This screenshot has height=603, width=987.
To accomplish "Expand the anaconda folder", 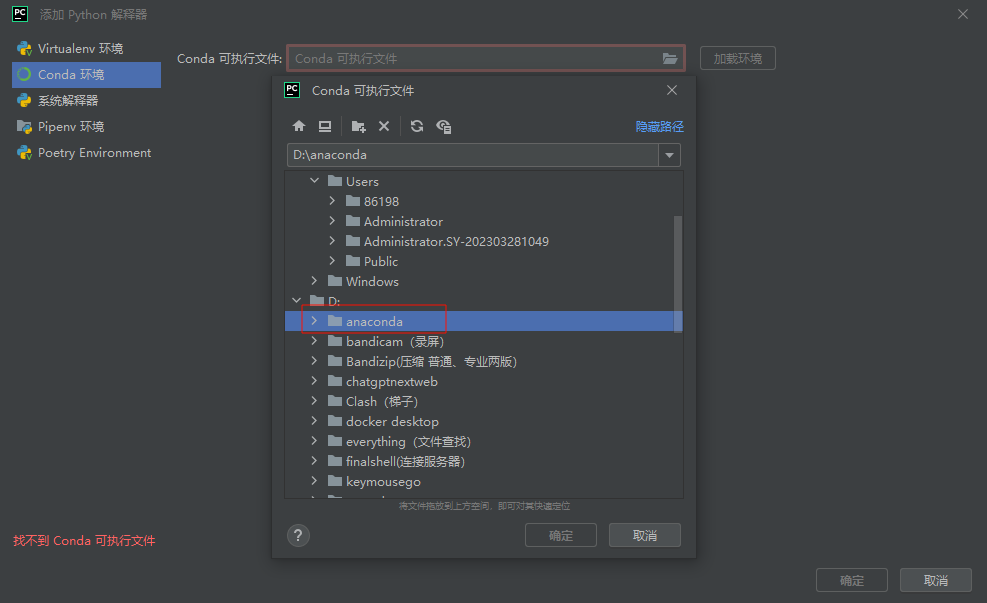I will click(x=315, y=321).
